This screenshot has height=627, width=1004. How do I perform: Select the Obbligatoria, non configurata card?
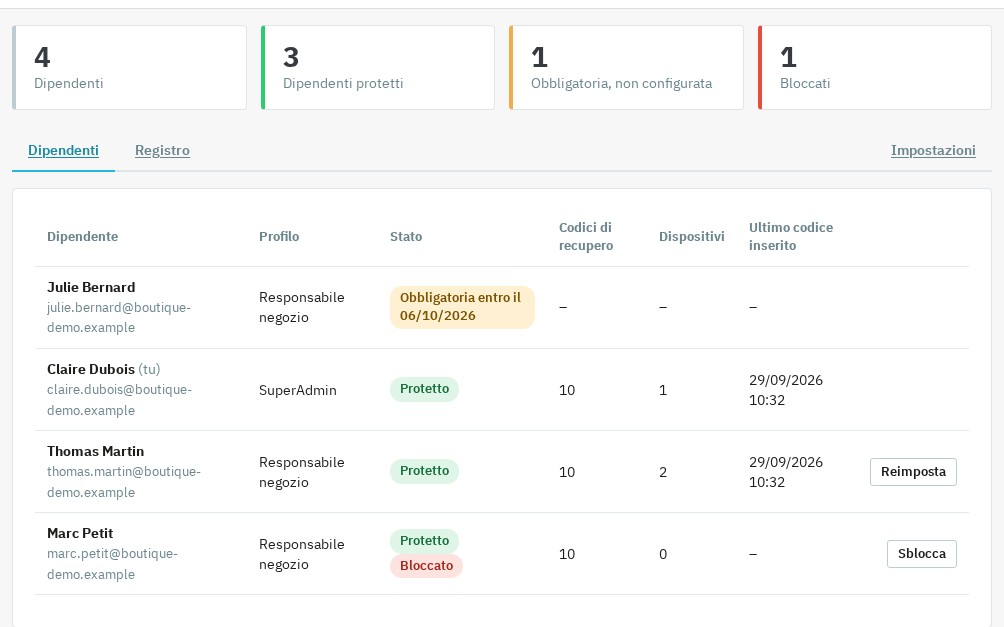pos(626,67)
